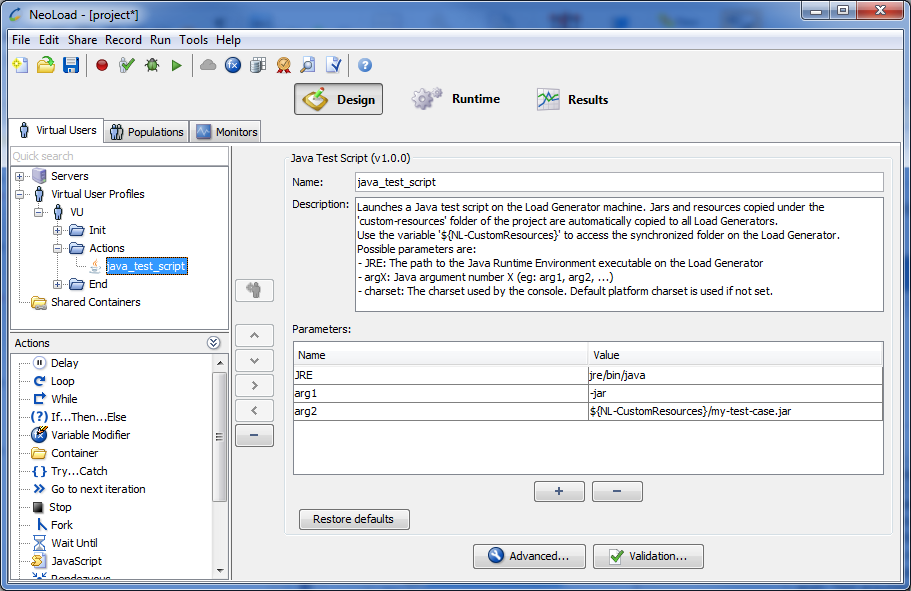Viewport: 911px width, 591px height.
Task: Click the Actions list scrollbar thumb
Action: (219, 436)
